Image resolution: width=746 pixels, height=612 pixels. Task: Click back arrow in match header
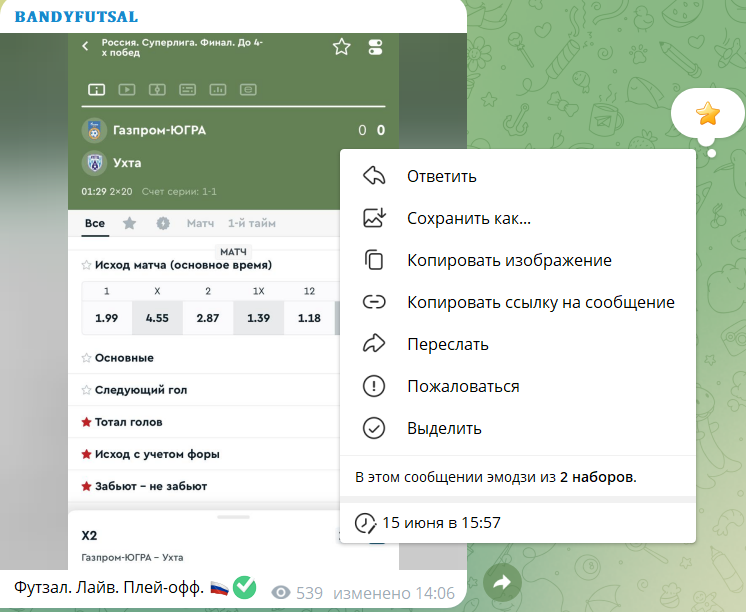coord(85,46)
